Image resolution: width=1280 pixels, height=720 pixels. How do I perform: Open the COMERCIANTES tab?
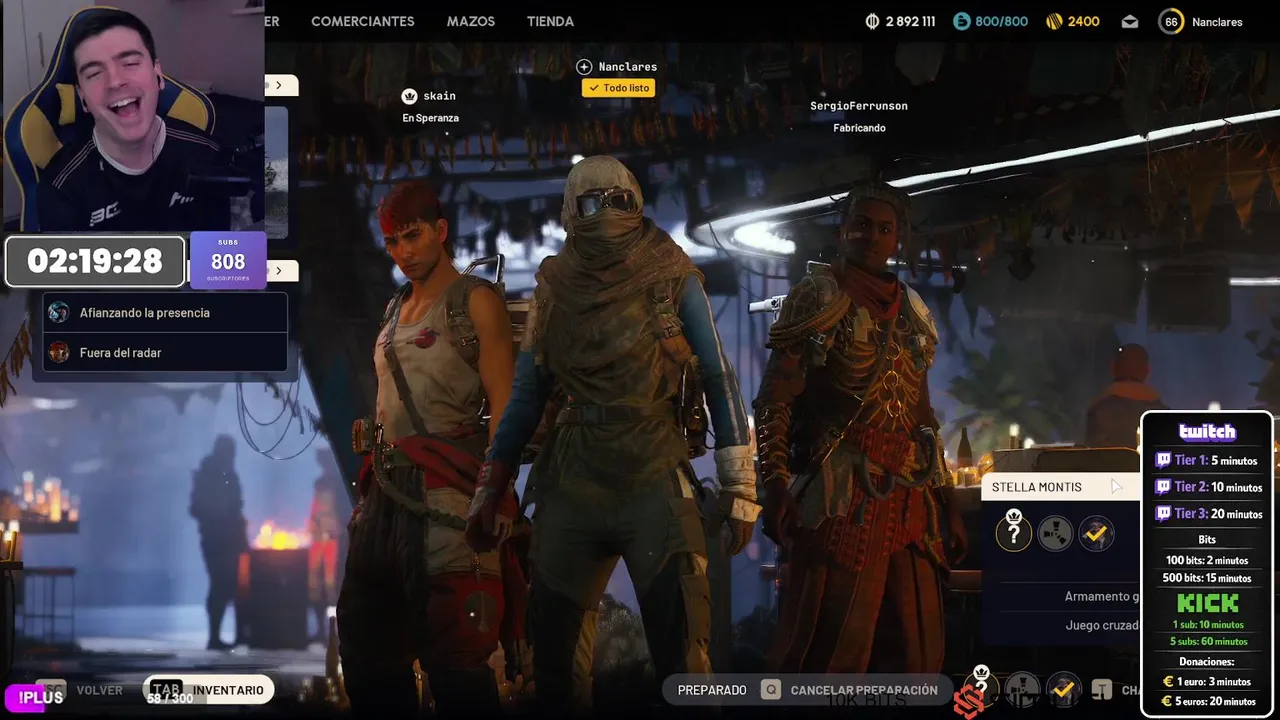pos(362,21)
